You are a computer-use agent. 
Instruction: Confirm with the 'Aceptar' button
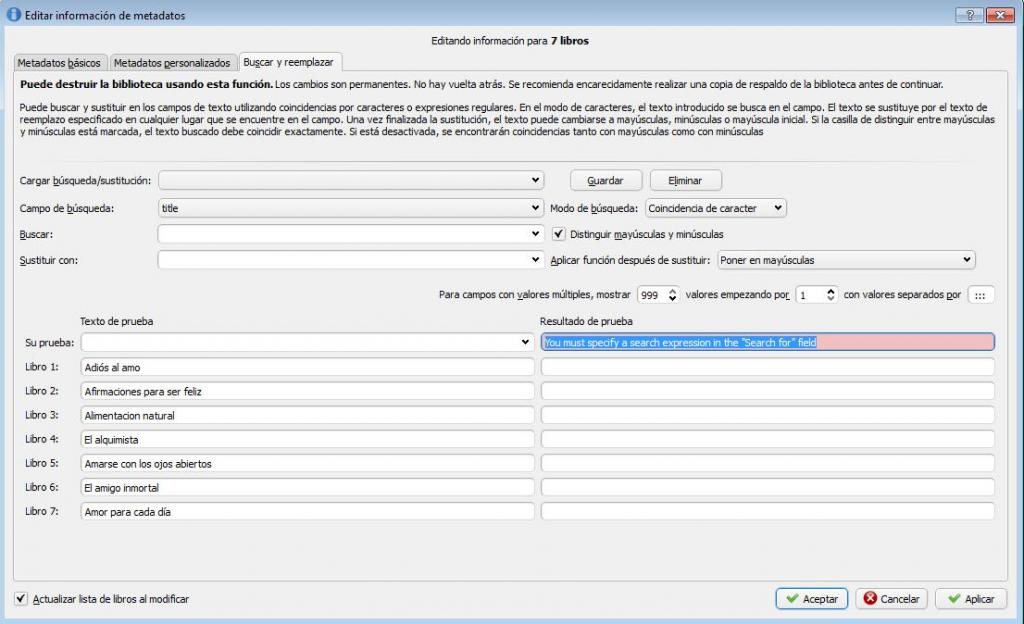pos(811,599)
